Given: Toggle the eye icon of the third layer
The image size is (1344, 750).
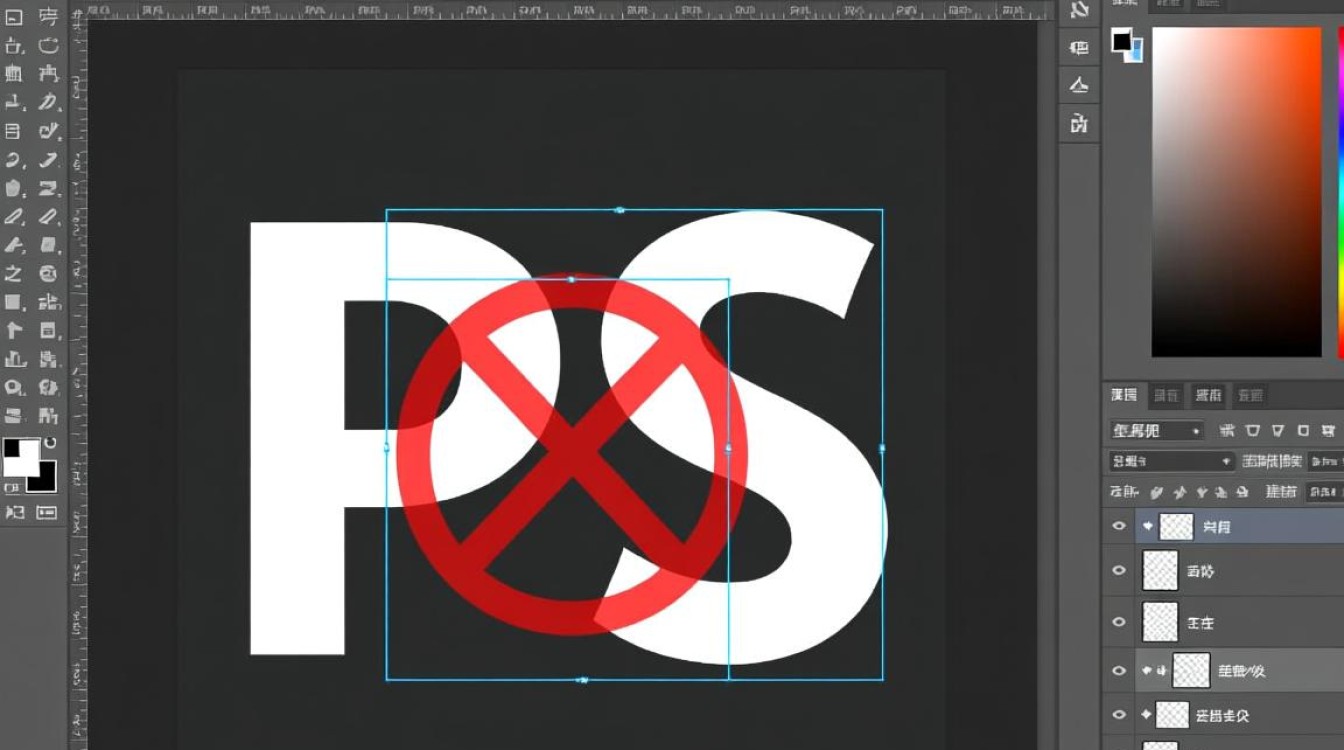Looking at the screenshot, I should [x=1119, y=622].
